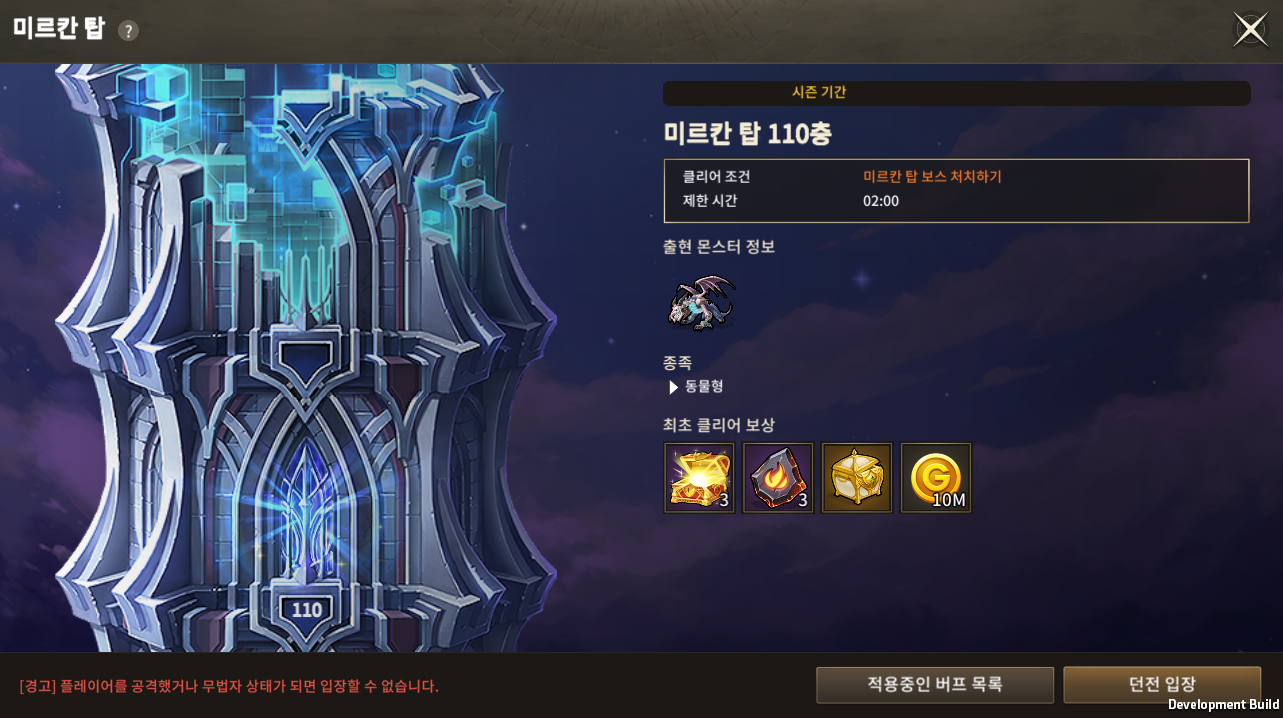This screenshot has height=718, width=1283.
Task: Select the floor 110 badge on tower
Action: point(307,610)
